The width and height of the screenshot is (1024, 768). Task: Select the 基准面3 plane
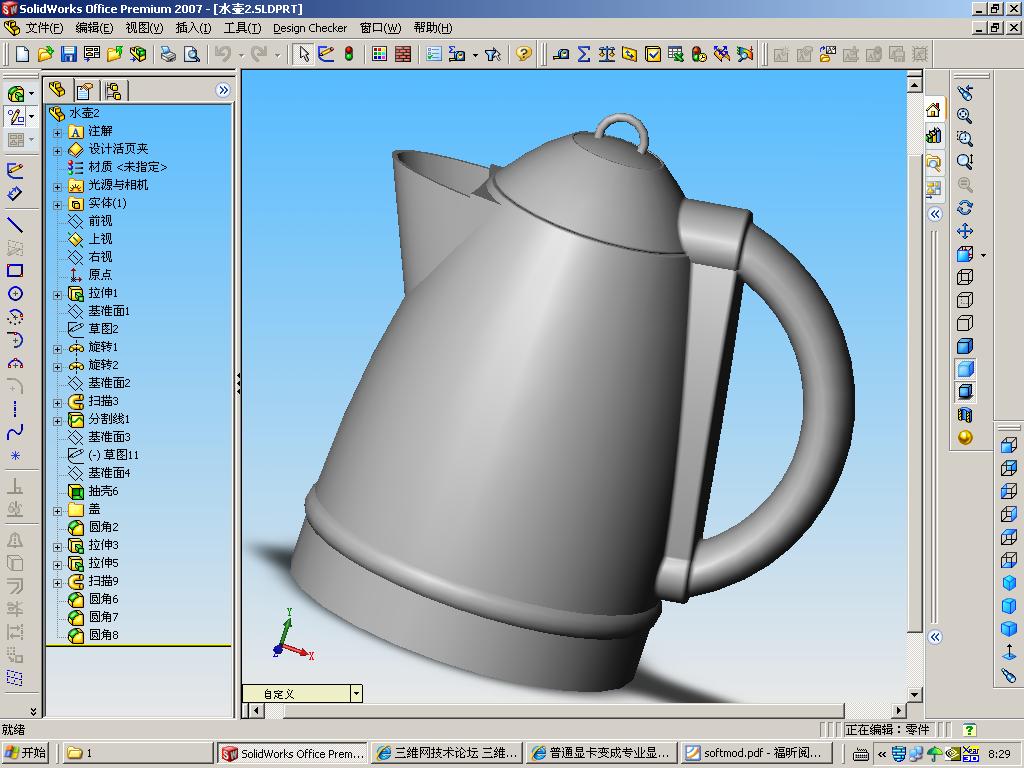pyautogui.click(x=109, y=437)
